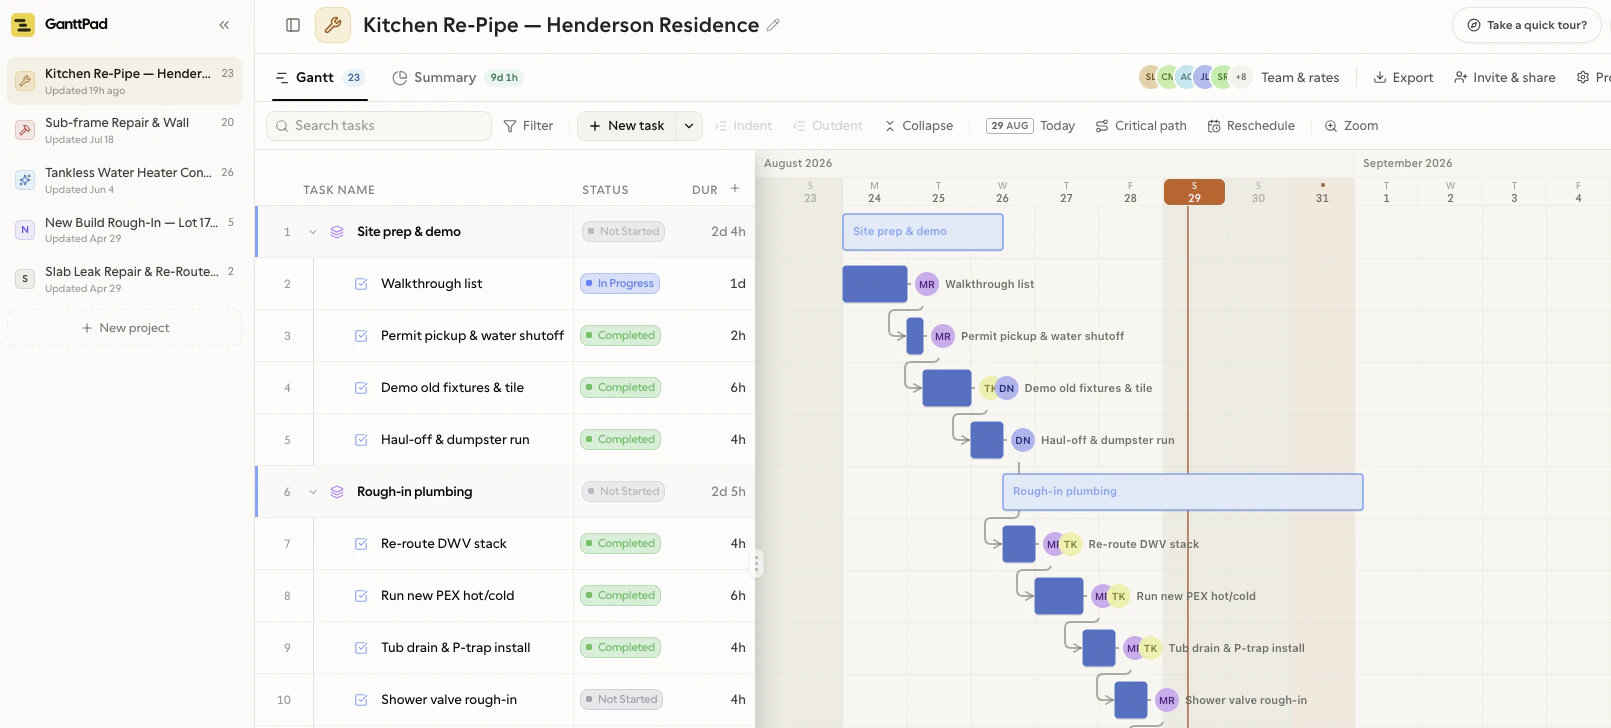Open Shower valve rough-in Not Started status
1611x728 pixels.
[622, 700]
